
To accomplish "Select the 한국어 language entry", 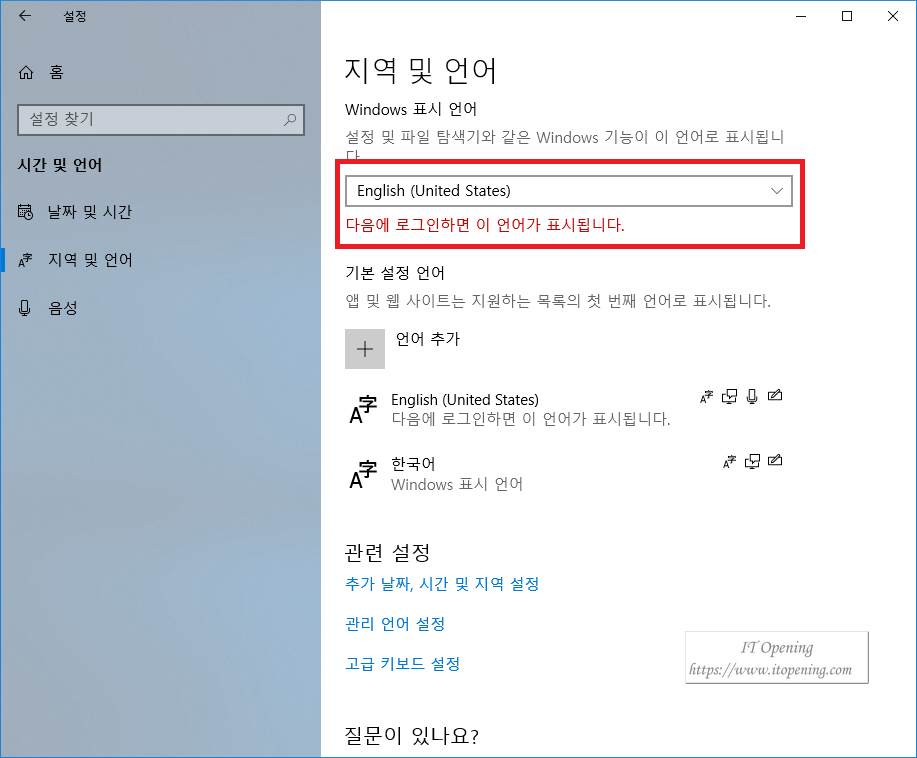I will [x=566, y=474].
